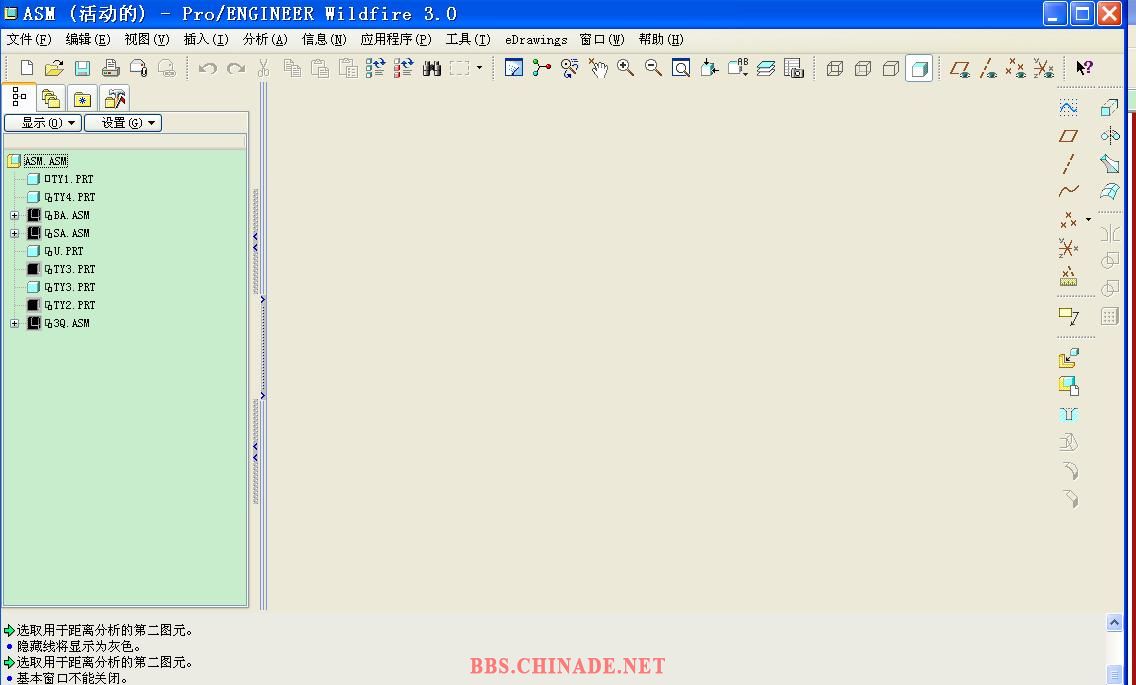Expand the 3Q.ASM tree node

[x=14, y=323]
